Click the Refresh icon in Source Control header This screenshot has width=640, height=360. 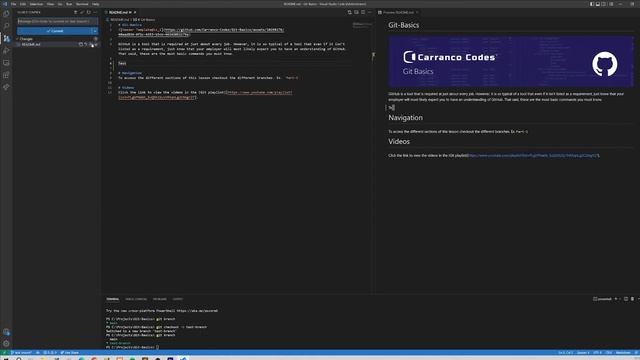[x=89, y=12]
